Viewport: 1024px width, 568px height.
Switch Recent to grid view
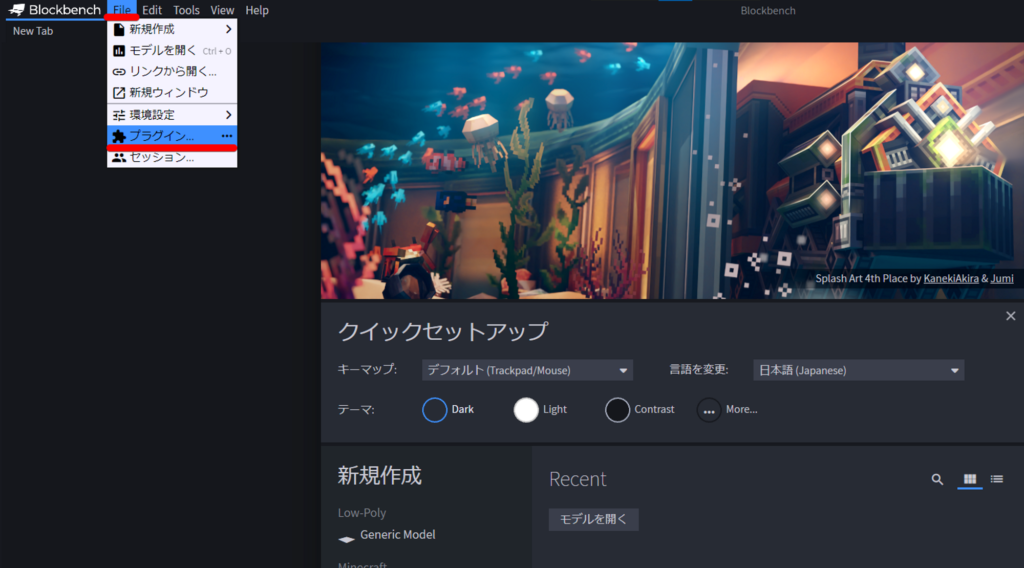[968, 479]
